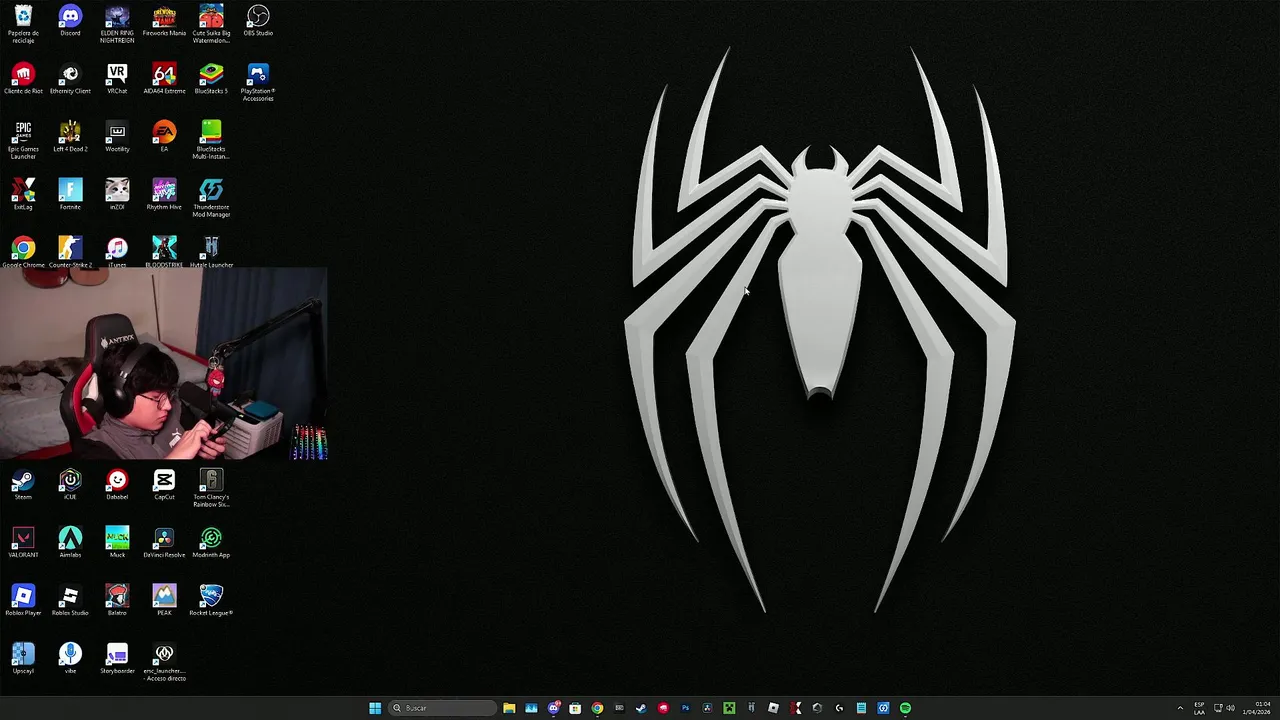Select the VRChat desktop shortcut
1280x720 pixels.
click(x=117, y=79)
